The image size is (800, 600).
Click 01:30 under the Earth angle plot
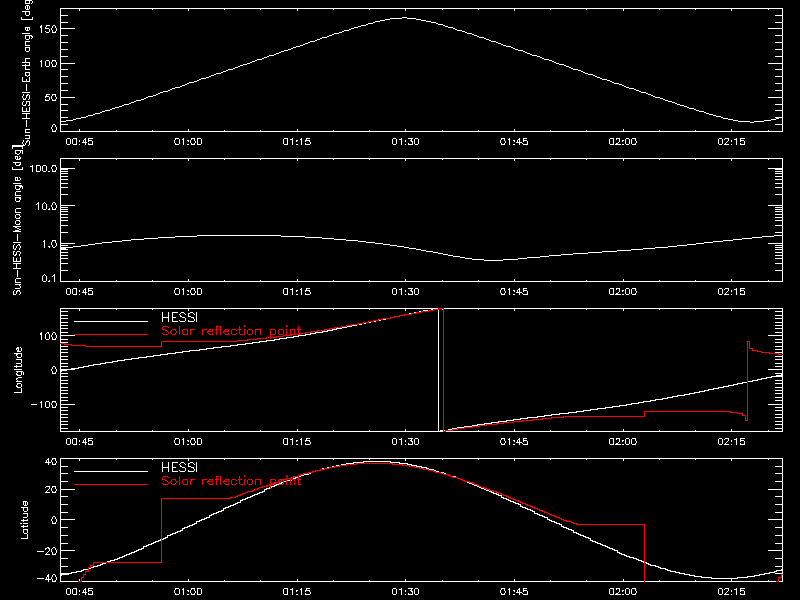(x=406, y=142)
